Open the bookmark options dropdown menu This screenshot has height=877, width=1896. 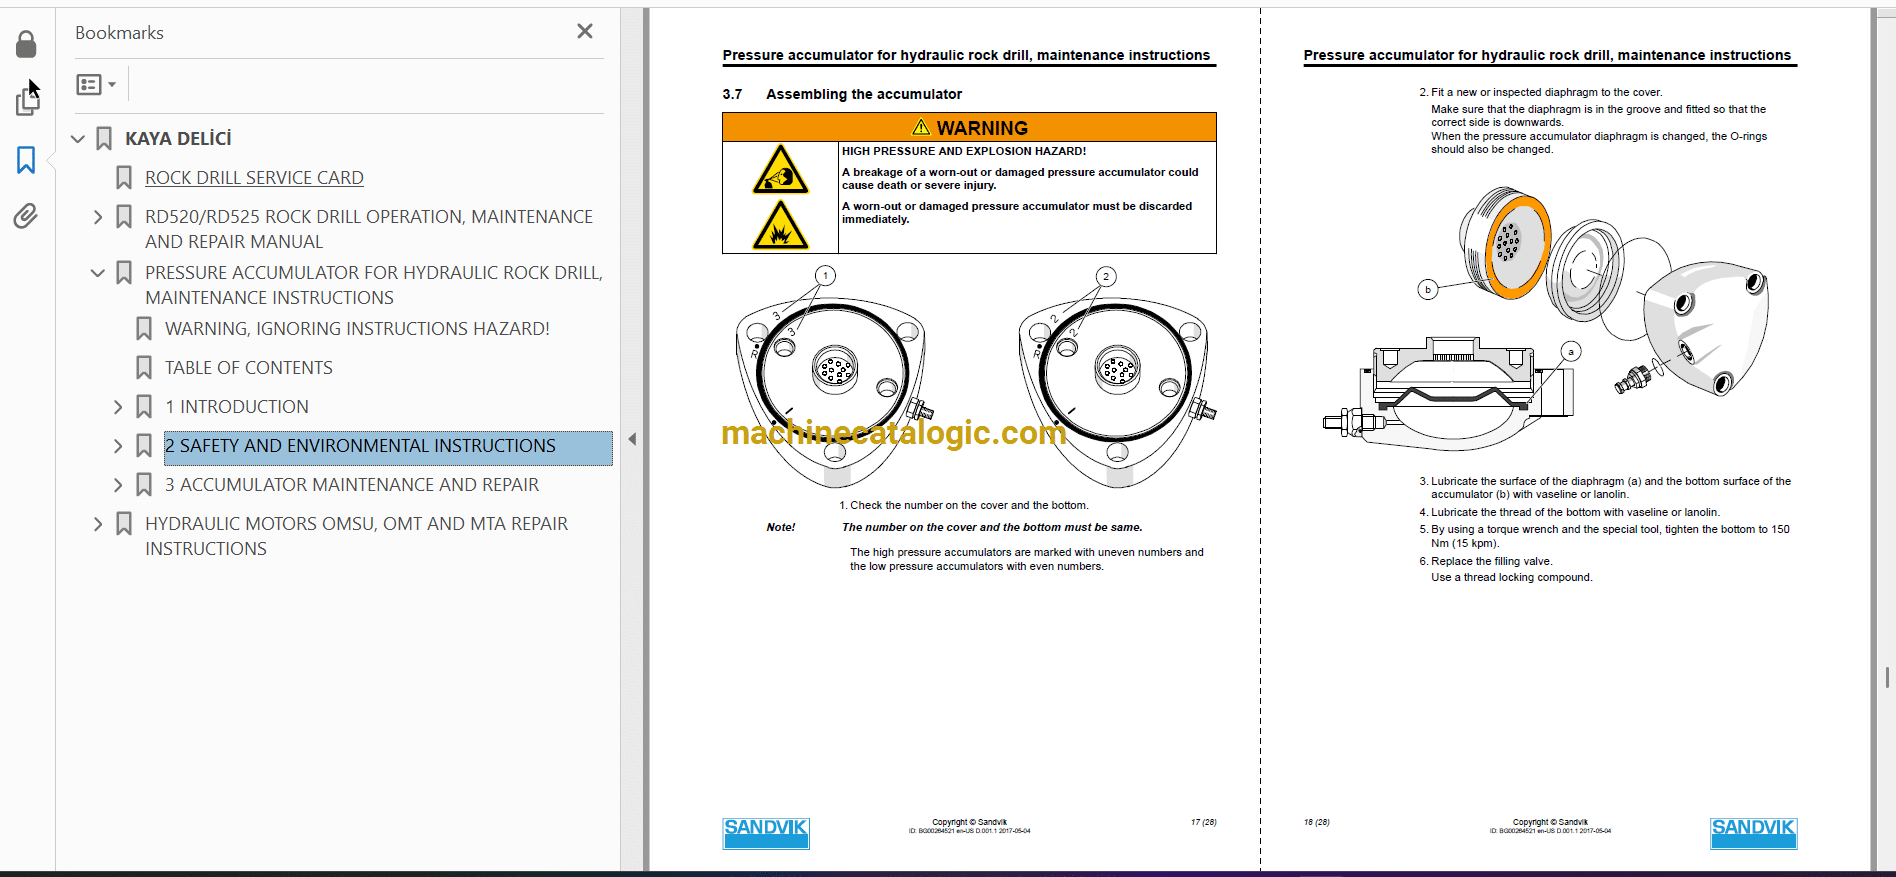(96, 85)
